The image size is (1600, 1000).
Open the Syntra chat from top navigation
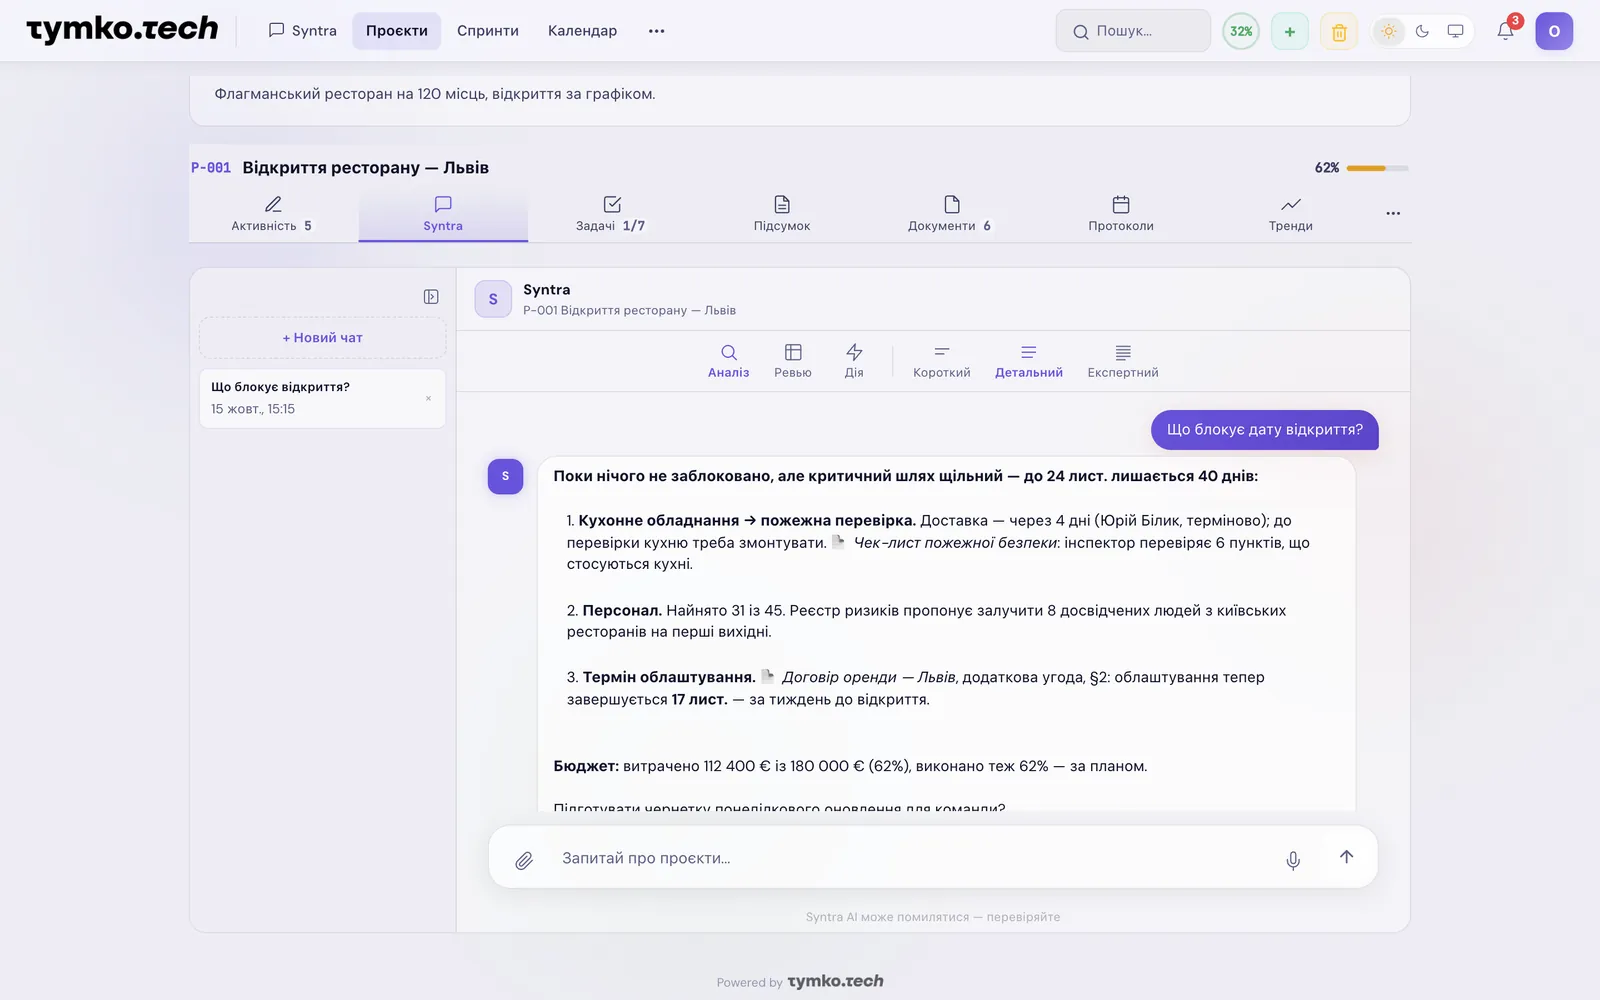[x=303, y=31]
